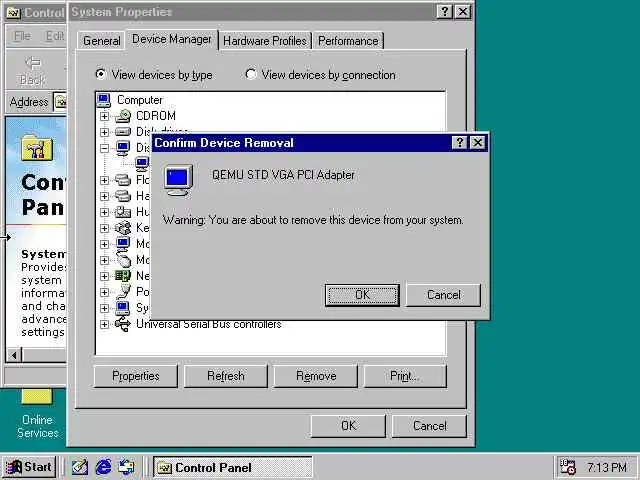Click Cancel at bottom of System Properties
Screen dimensions: 640x480
click(x=429, y=426)
